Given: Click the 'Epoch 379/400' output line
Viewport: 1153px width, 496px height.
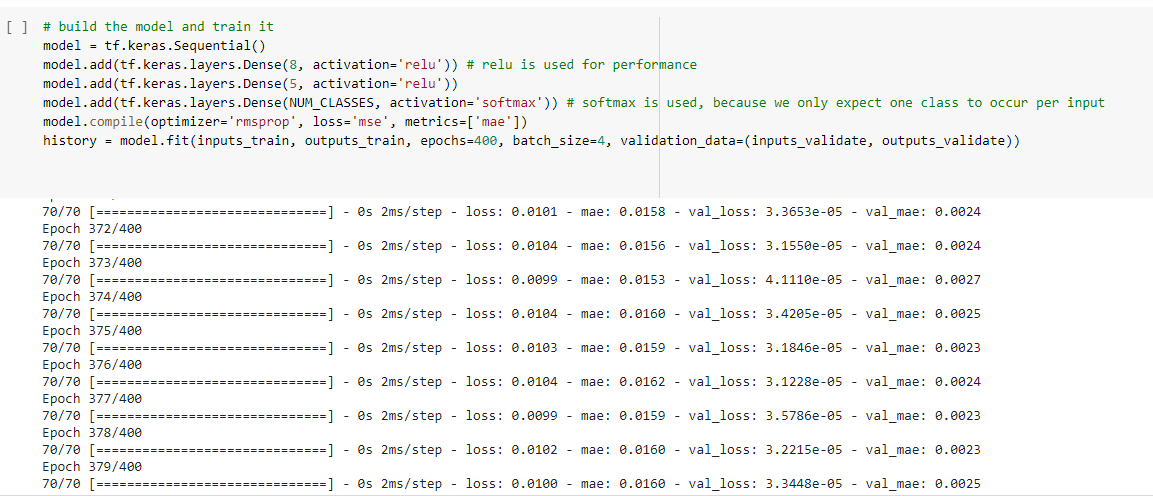Looking at the screenshot, I should [x=93, y=467].
